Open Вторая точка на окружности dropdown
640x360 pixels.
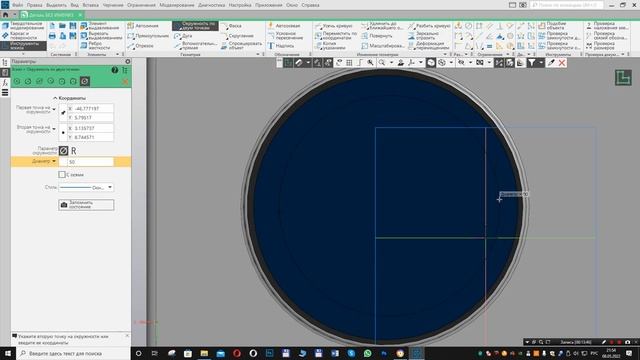(54, 129)
